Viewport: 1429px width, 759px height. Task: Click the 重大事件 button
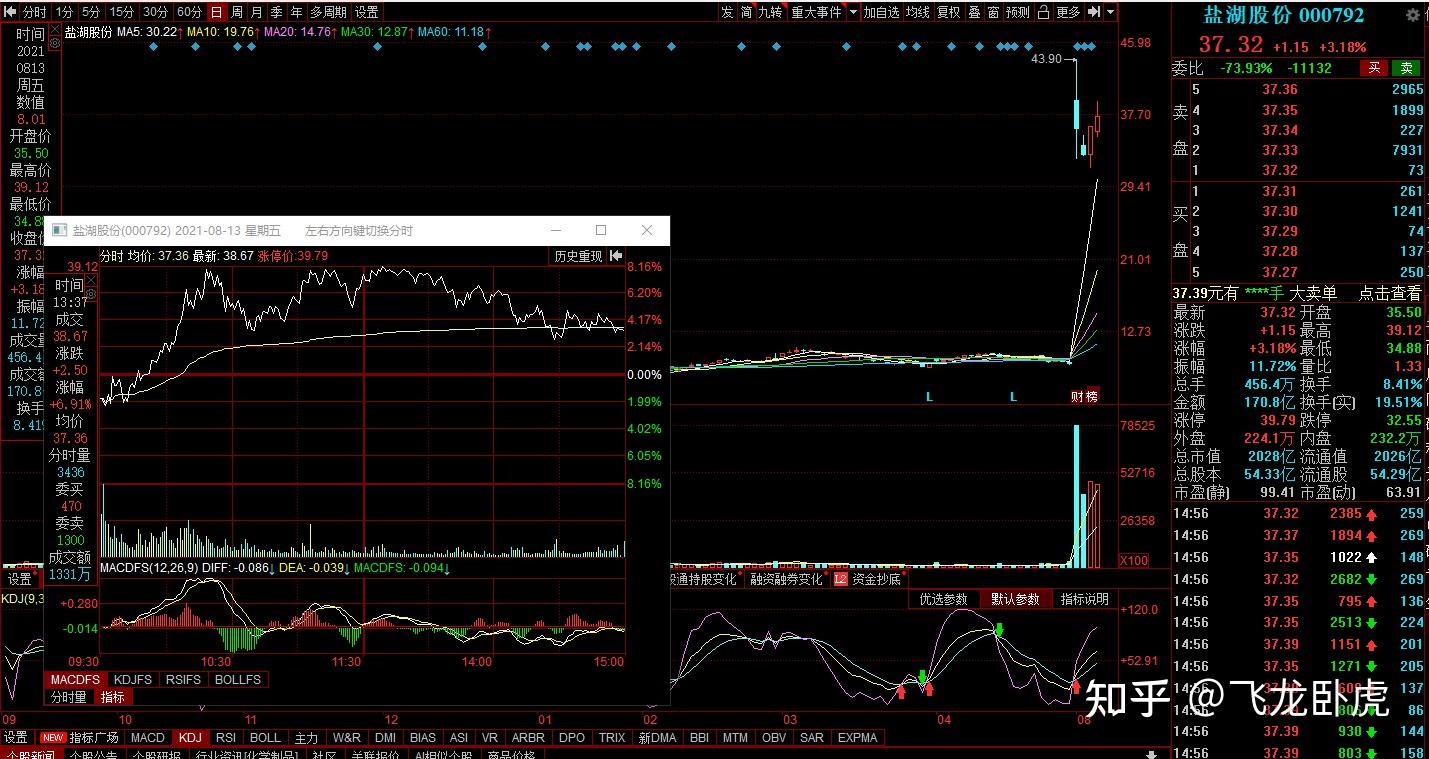pos(817,12)
